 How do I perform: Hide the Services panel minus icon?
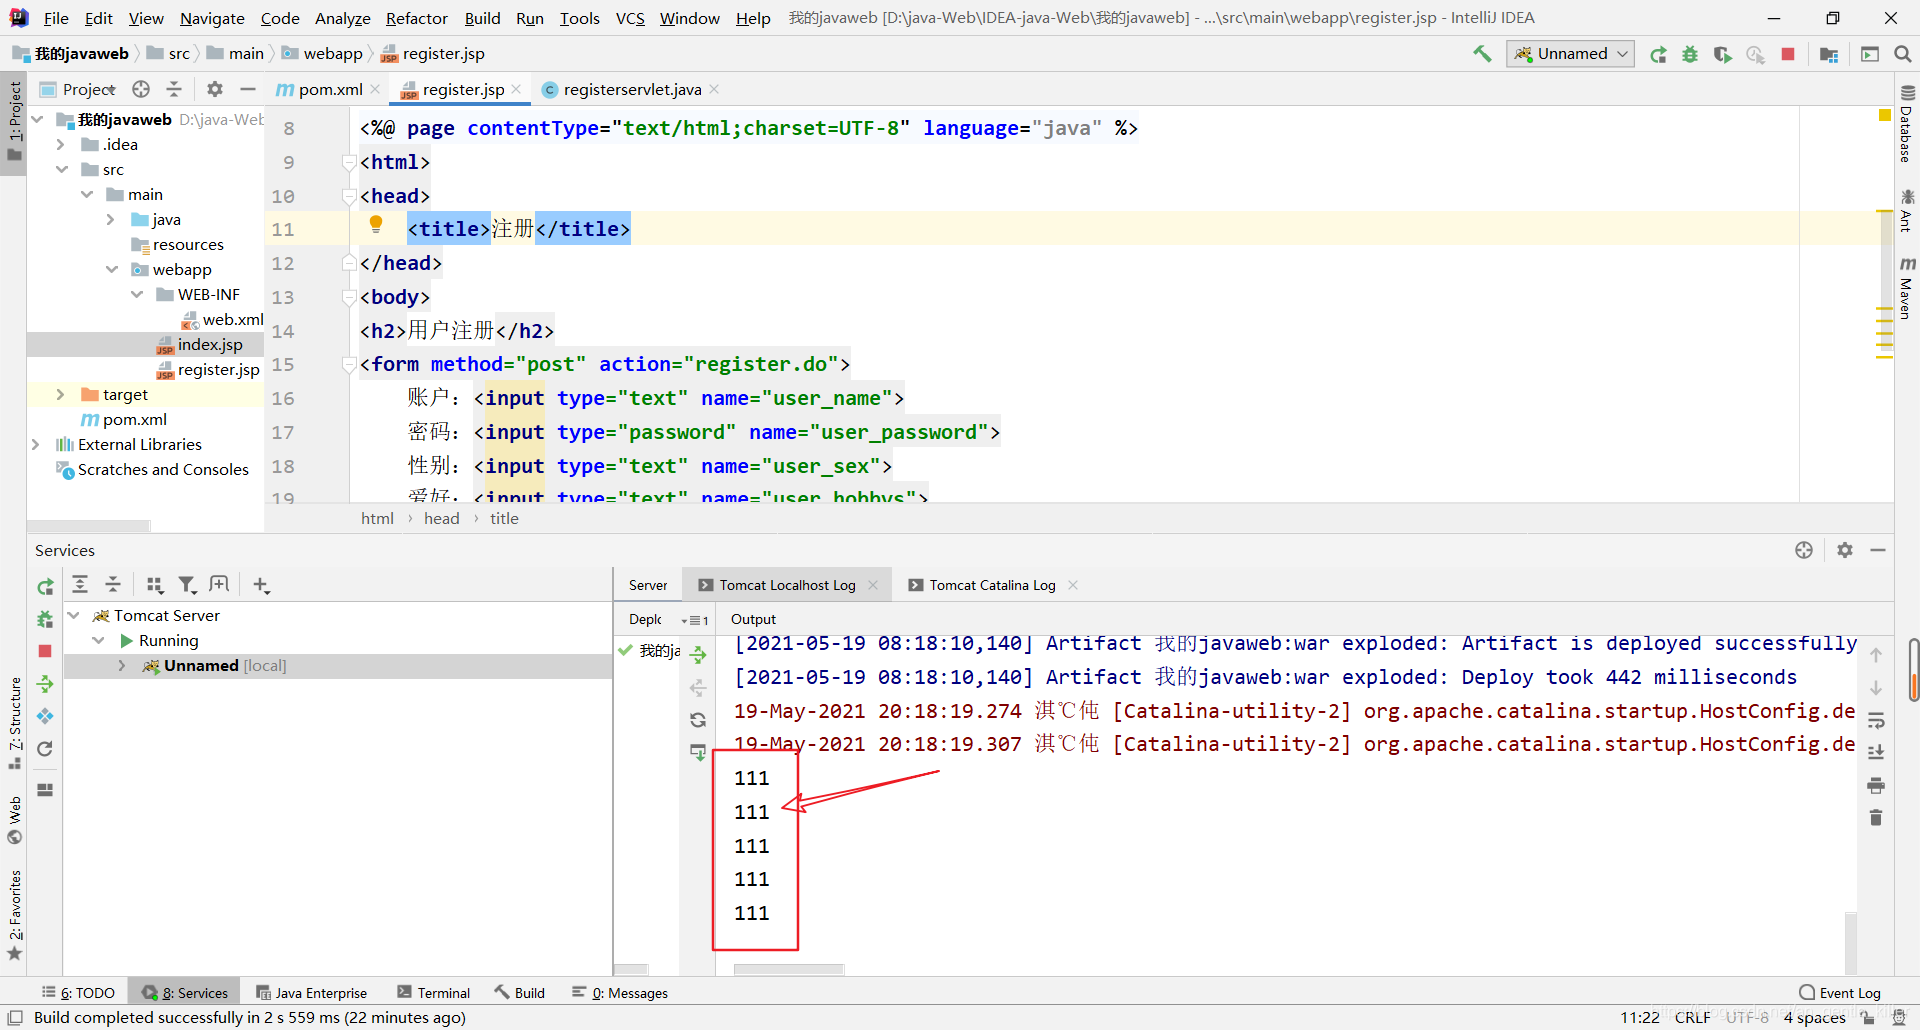[1878, 550]
